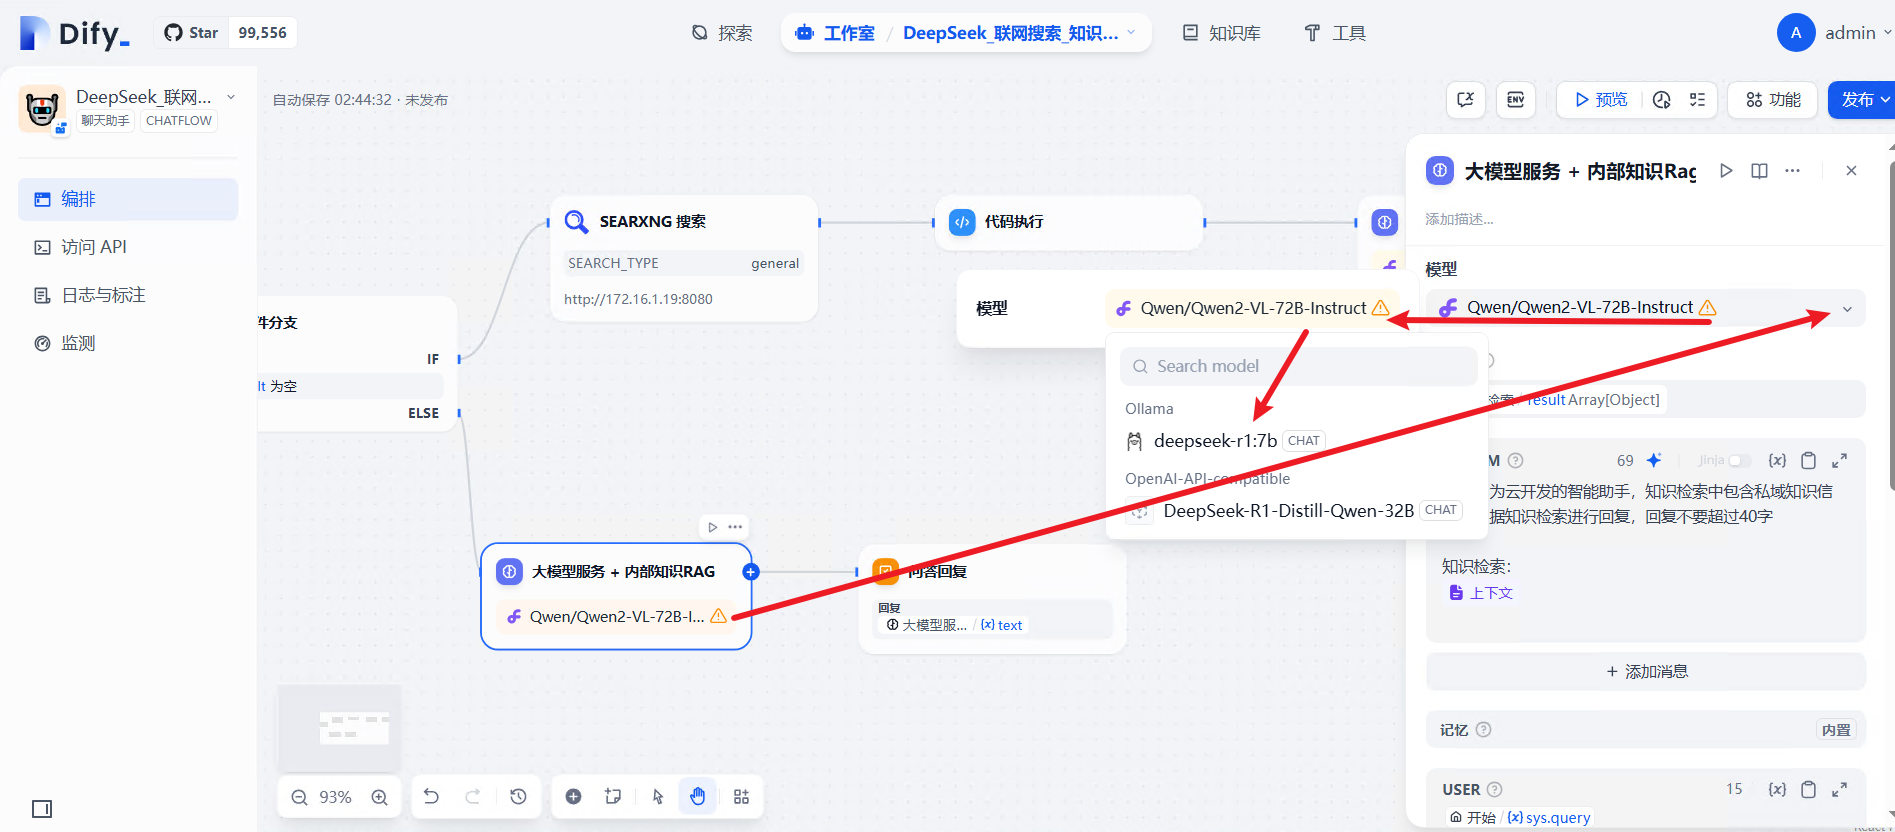This screenshot has width=1895, height=832.
Task: Toggle the Jinja template switch
Action: pyautogui.click(x=1740, y=460)
